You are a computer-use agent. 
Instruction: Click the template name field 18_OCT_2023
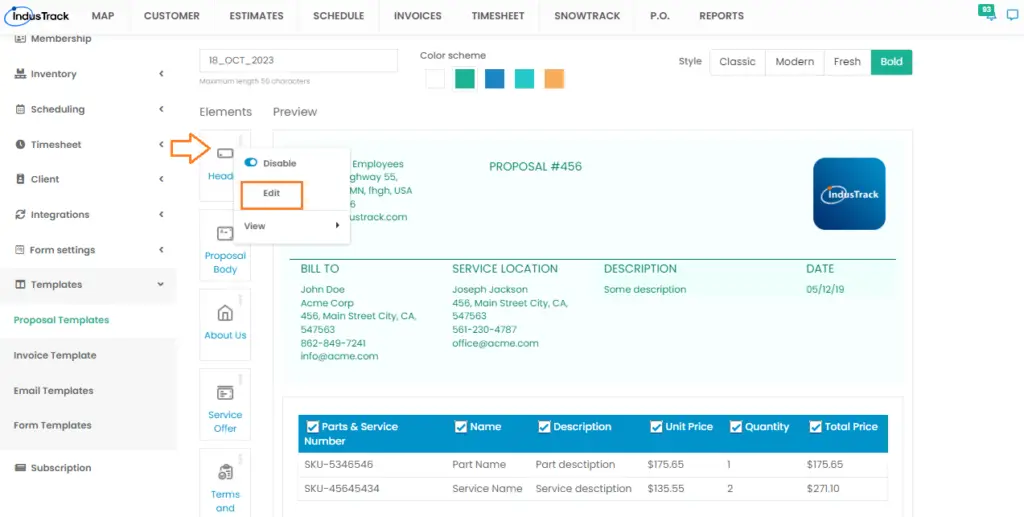point(298,60)
